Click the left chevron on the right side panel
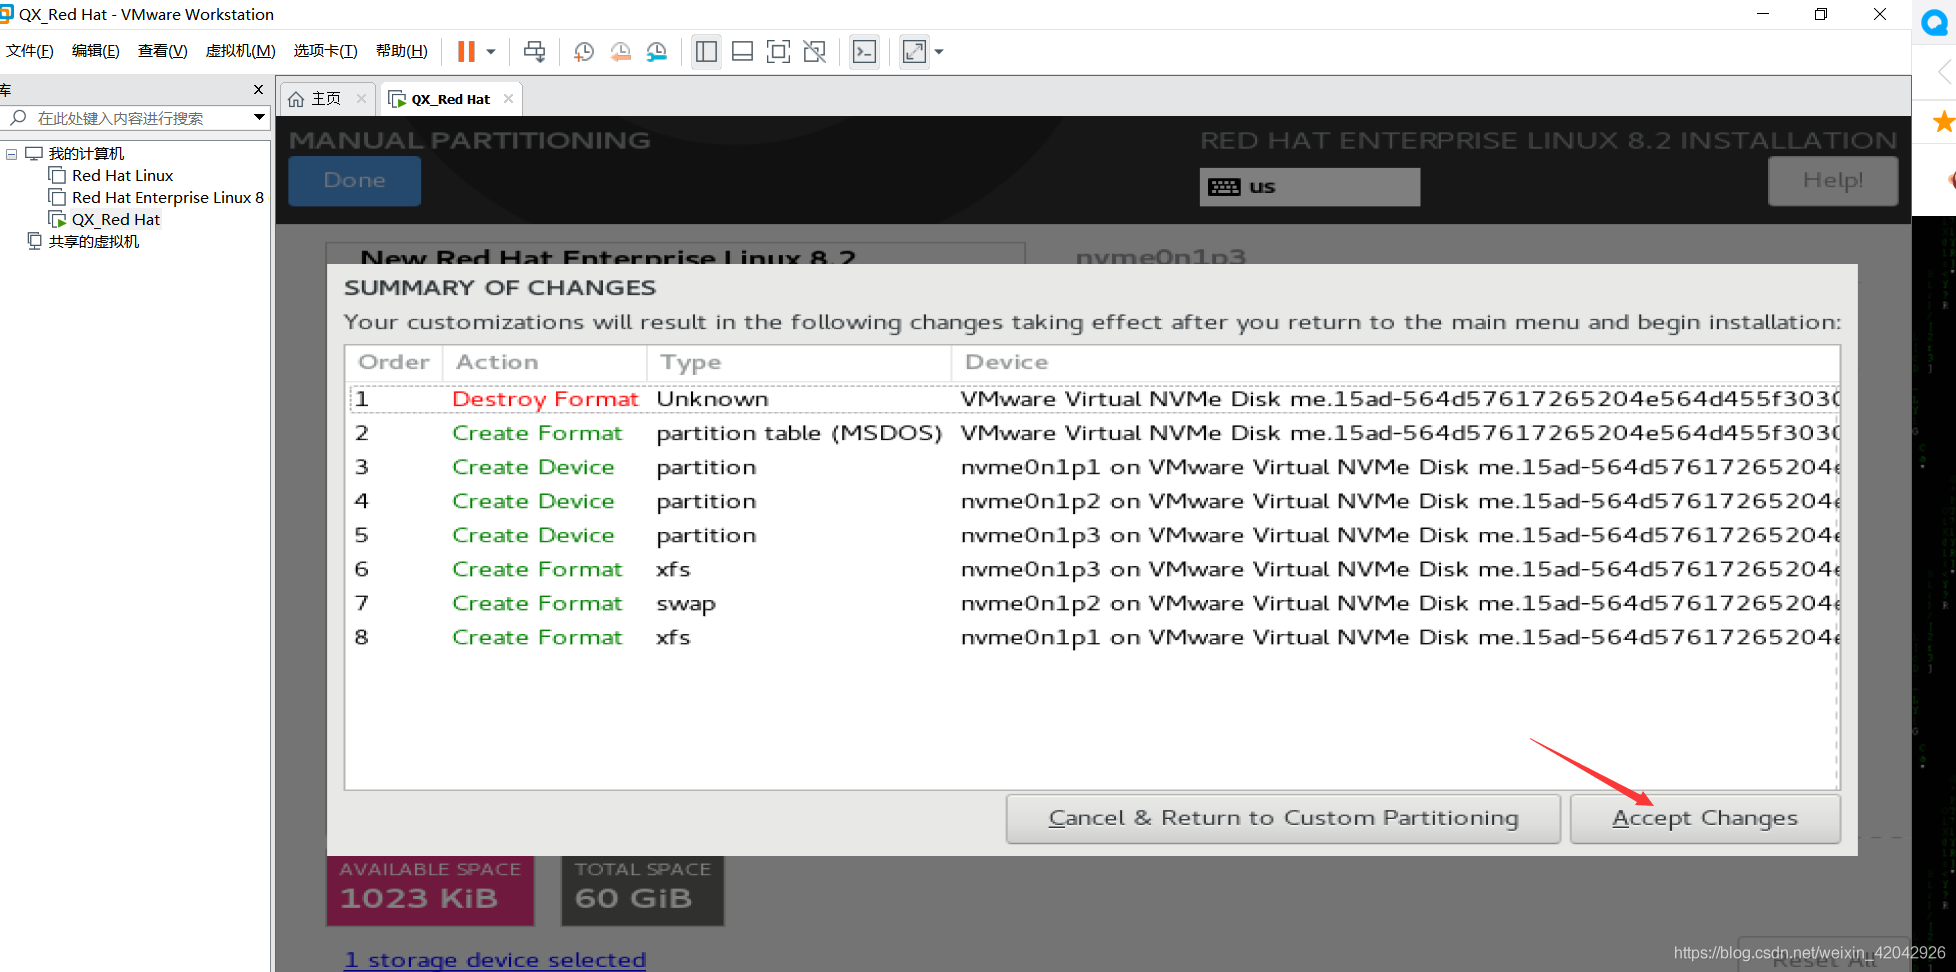This screenshot has width=1956, height=972. [x=1944, y=72]
